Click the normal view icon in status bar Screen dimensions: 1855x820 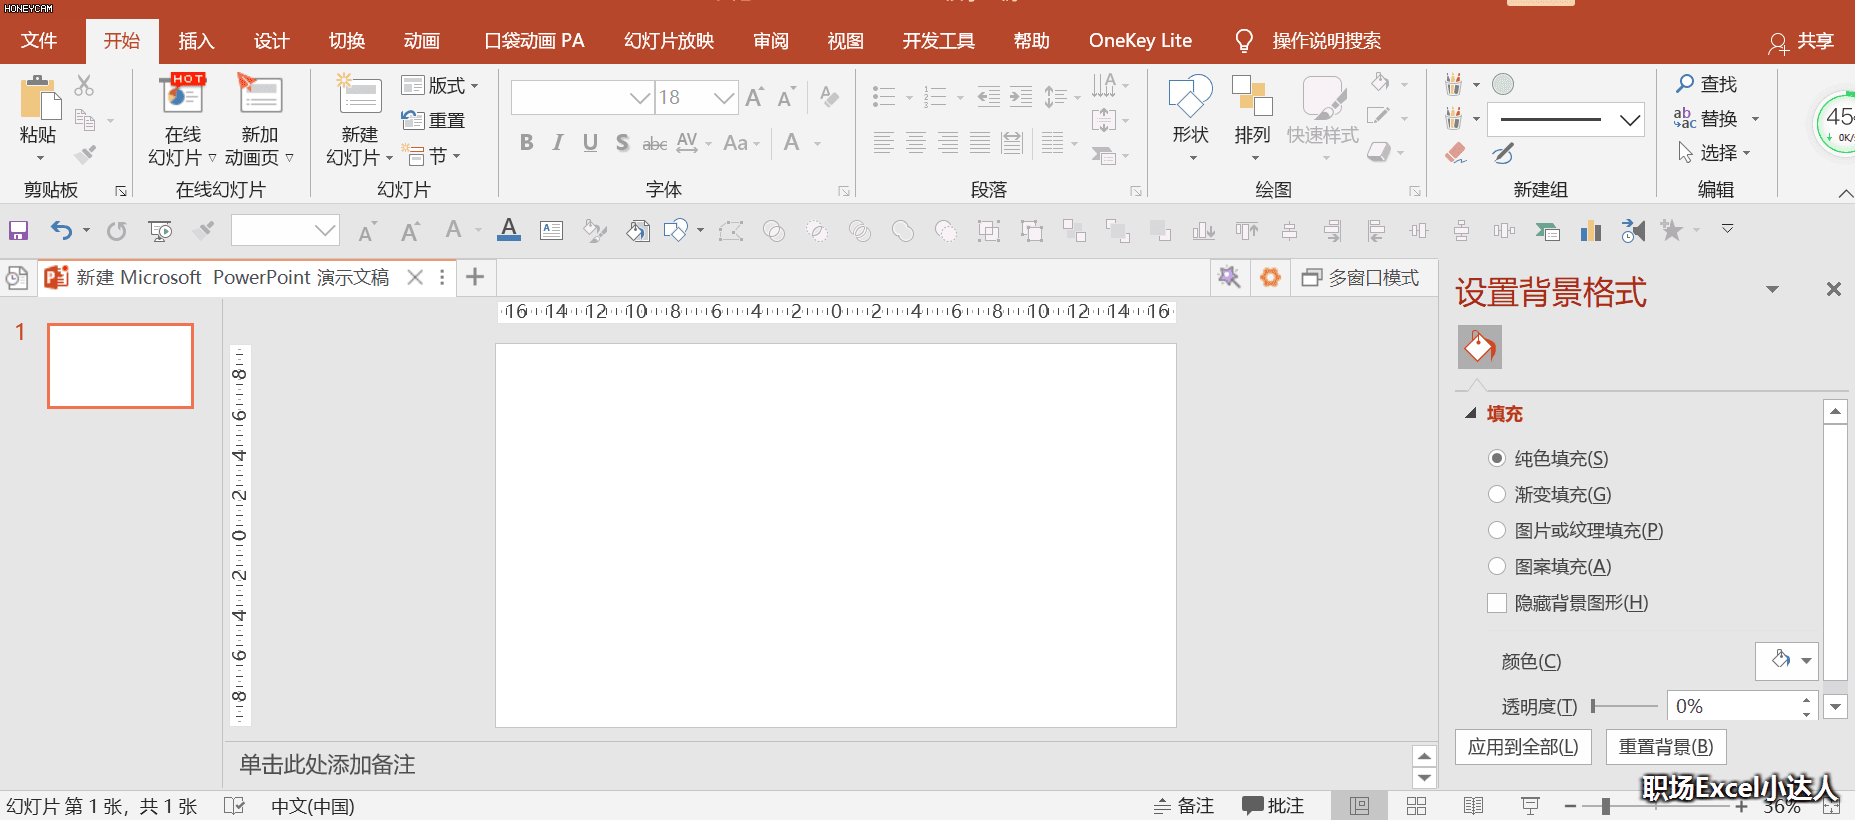[1359, 806]
